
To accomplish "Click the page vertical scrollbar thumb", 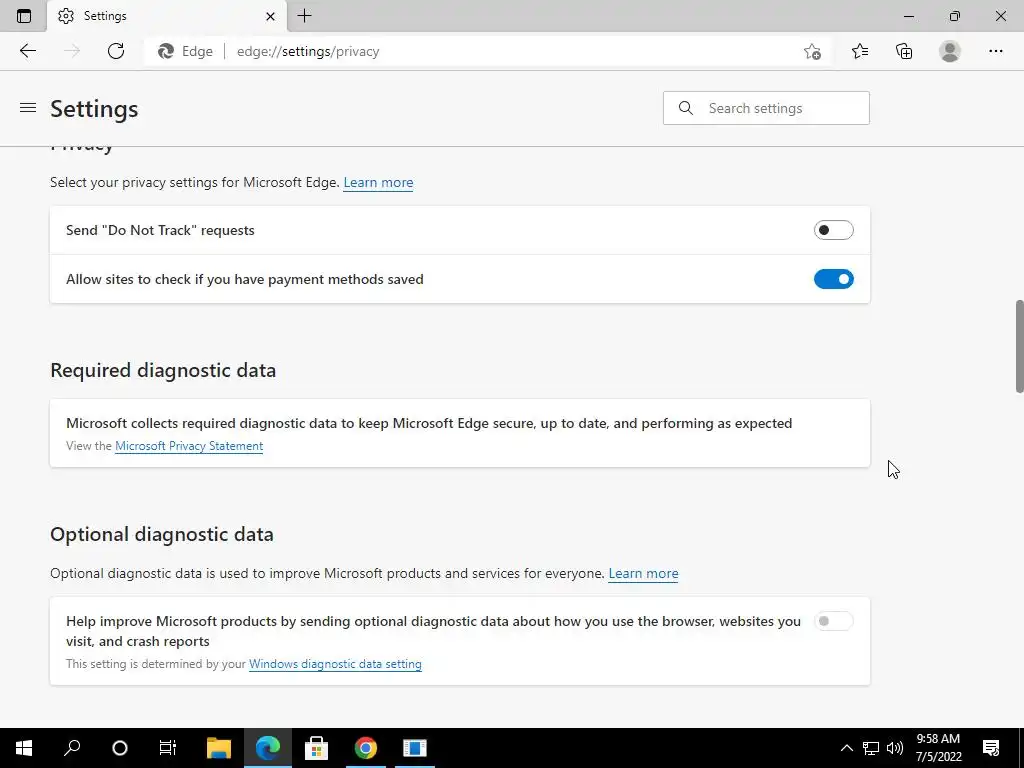I will click(x=1019, y=346).
